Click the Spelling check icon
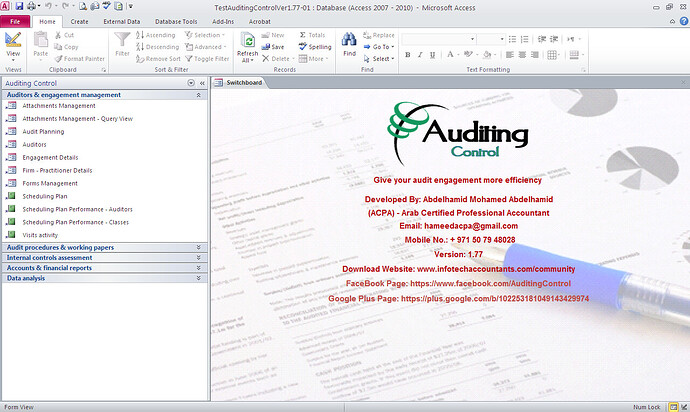This screenshot has height=412, width=690. tap(314, 47)
